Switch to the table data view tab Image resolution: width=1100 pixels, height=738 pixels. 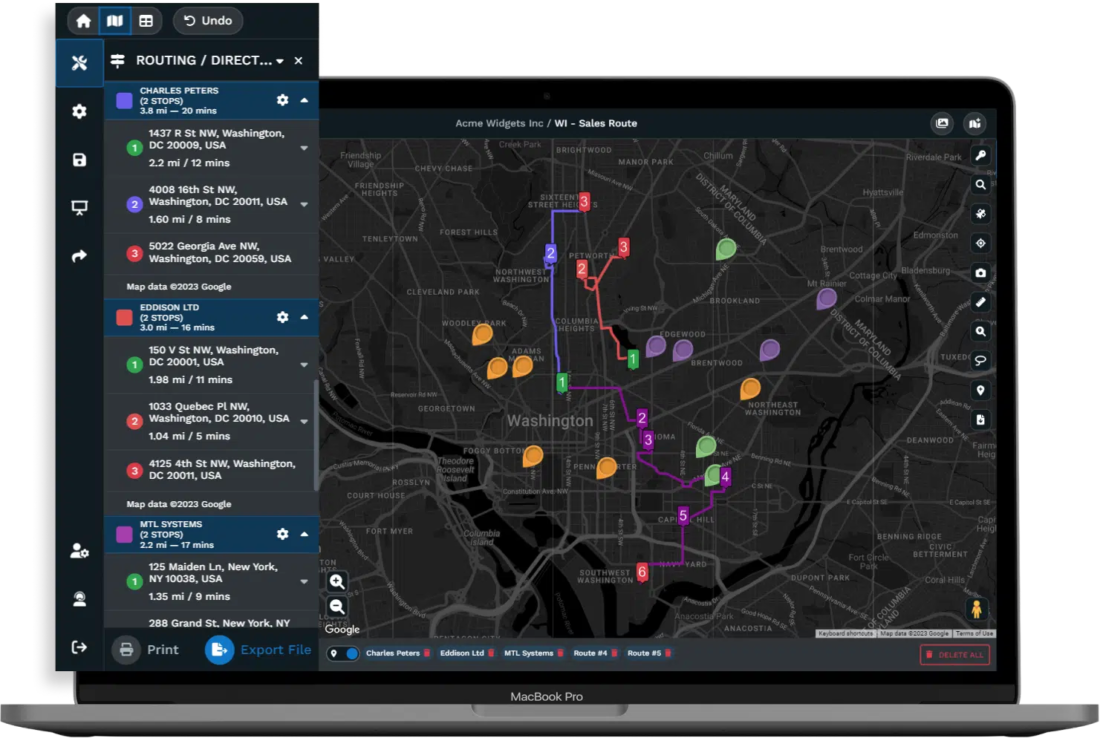point(146,20)
